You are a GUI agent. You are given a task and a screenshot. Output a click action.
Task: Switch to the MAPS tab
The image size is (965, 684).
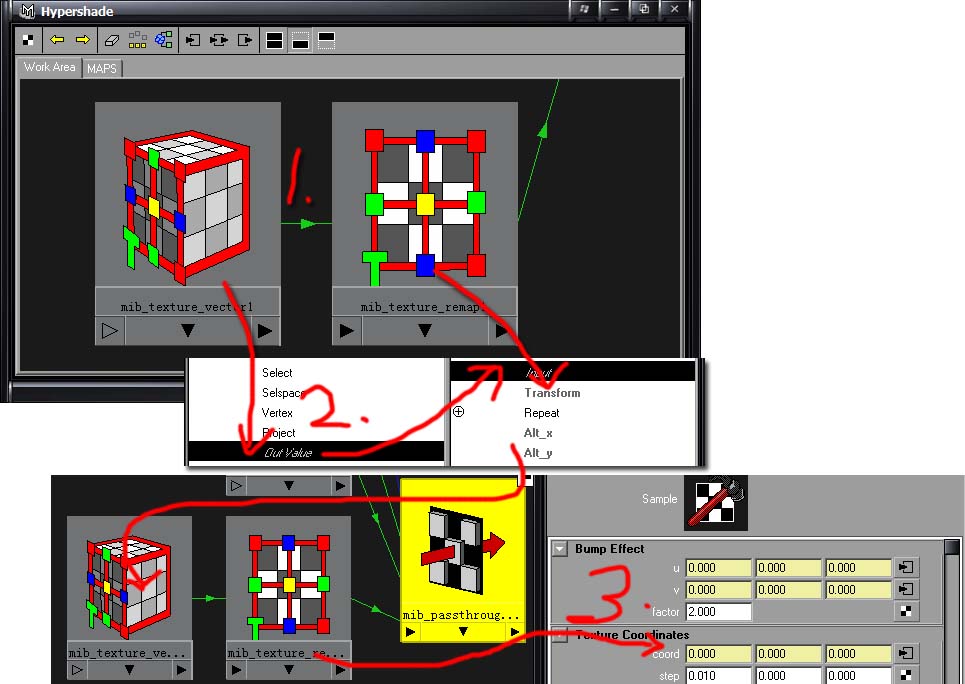tap(102, 68)
